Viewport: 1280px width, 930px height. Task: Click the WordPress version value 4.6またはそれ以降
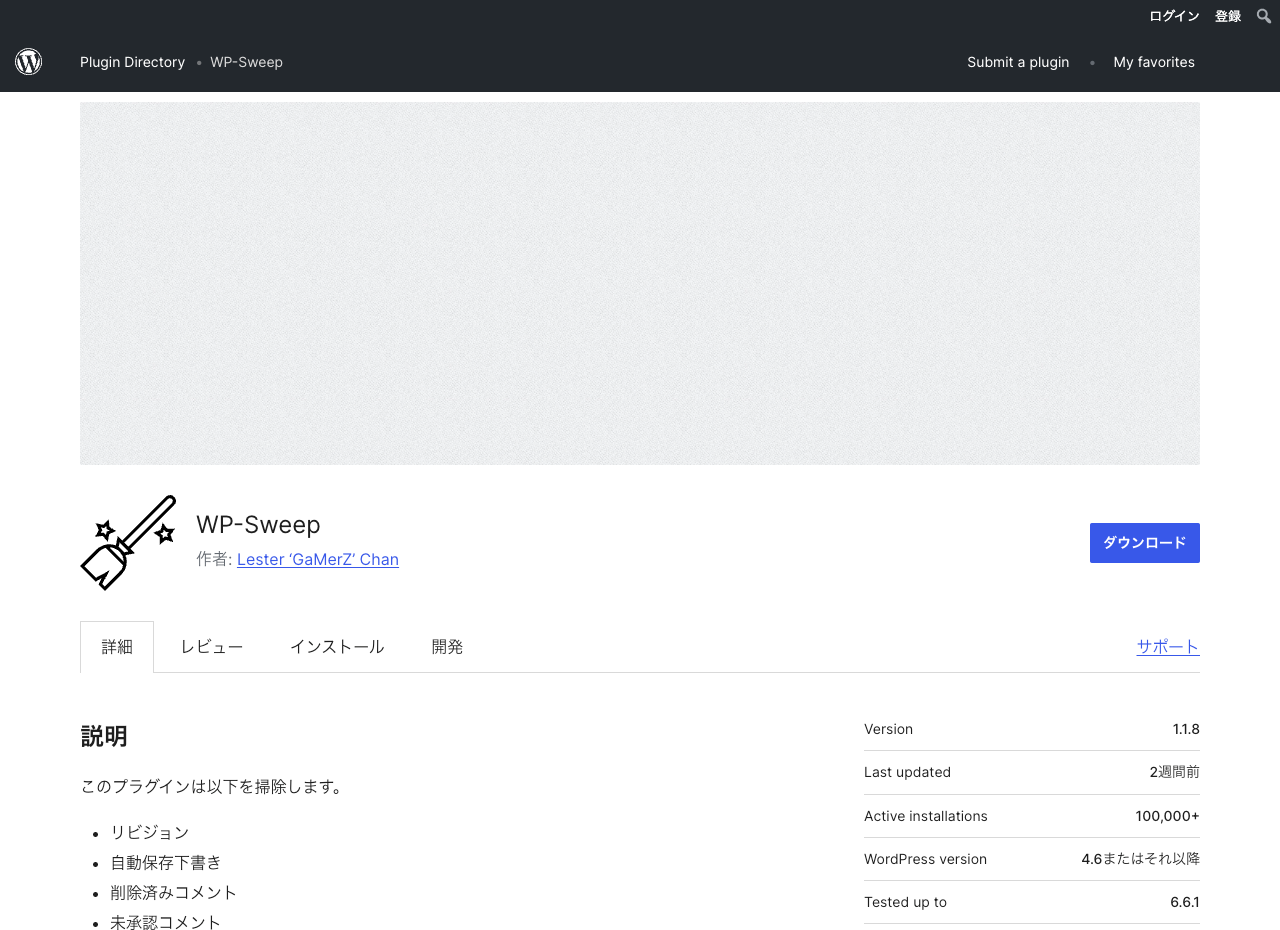pos(1140,859)
